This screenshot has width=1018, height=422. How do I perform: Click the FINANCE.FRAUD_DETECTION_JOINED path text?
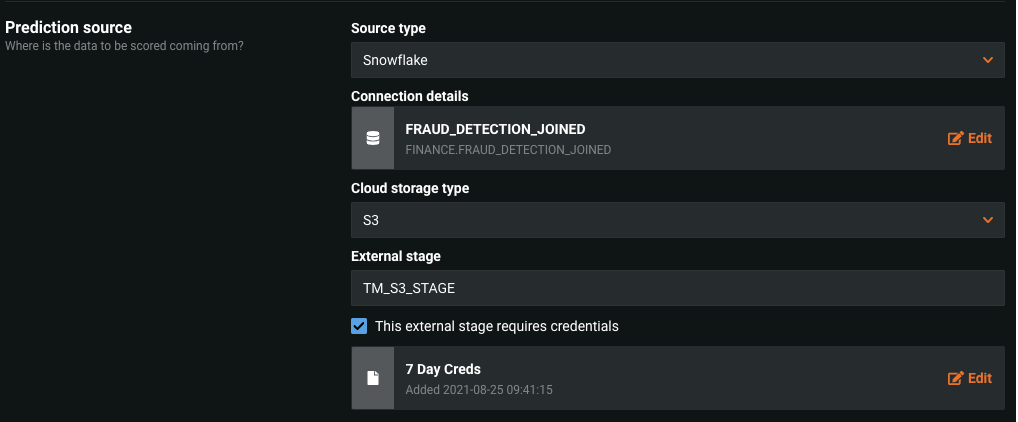pyautogui.click(x=508, y=150)
